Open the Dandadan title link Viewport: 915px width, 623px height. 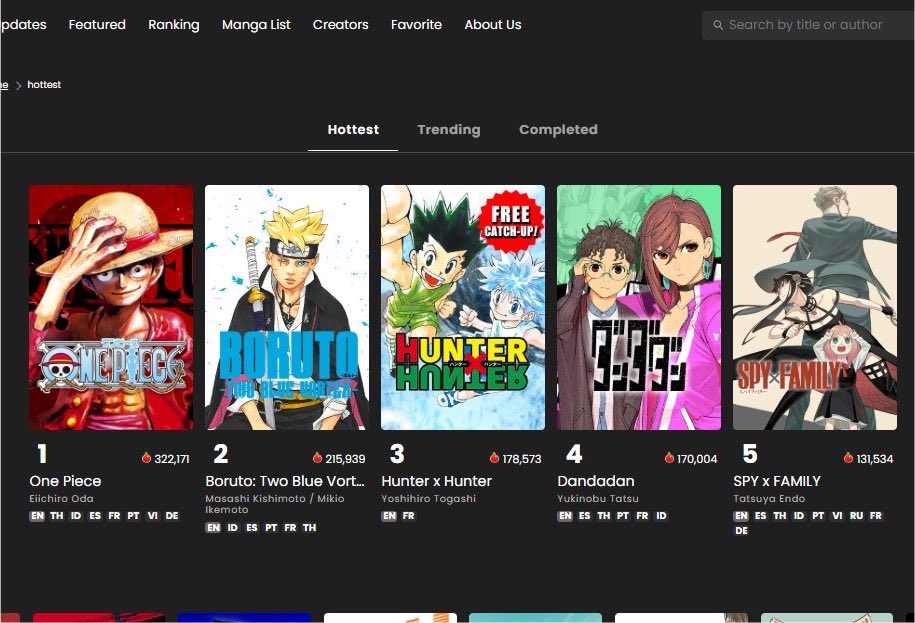(x=596, y=481)
